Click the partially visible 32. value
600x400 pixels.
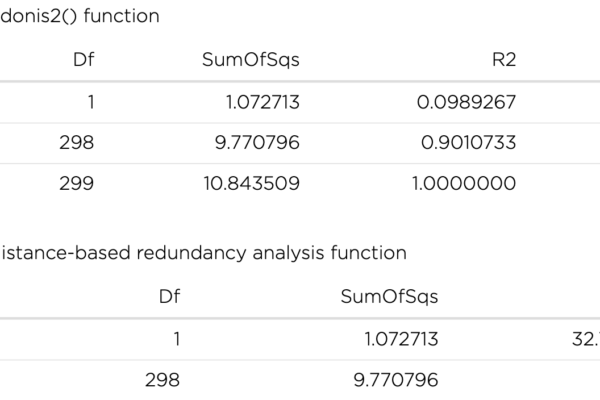(586, 339)
